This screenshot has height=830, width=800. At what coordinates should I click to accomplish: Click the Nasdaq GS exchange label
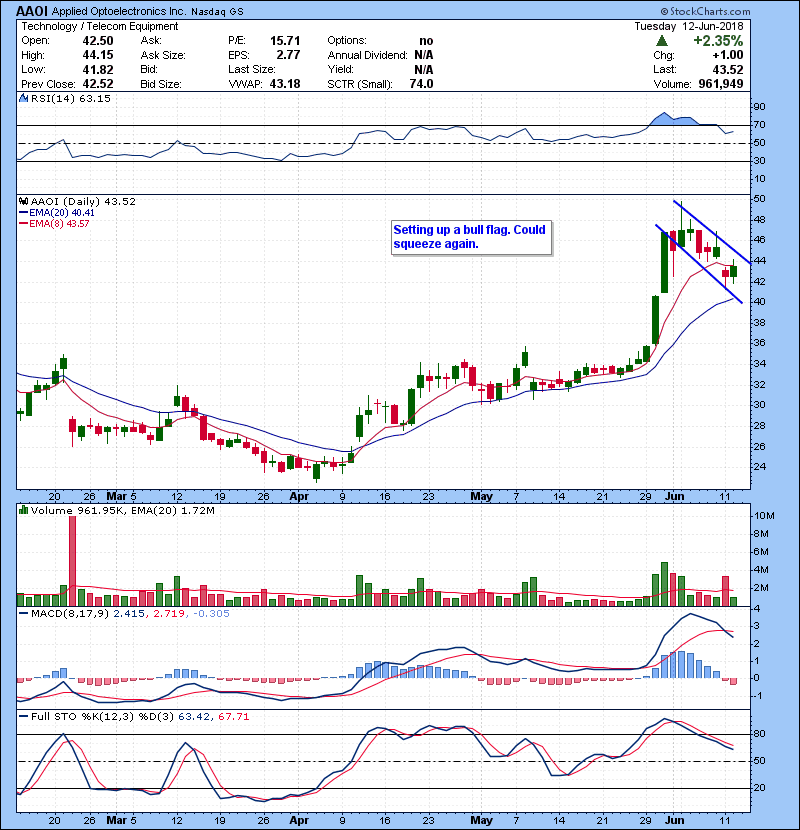217,12
